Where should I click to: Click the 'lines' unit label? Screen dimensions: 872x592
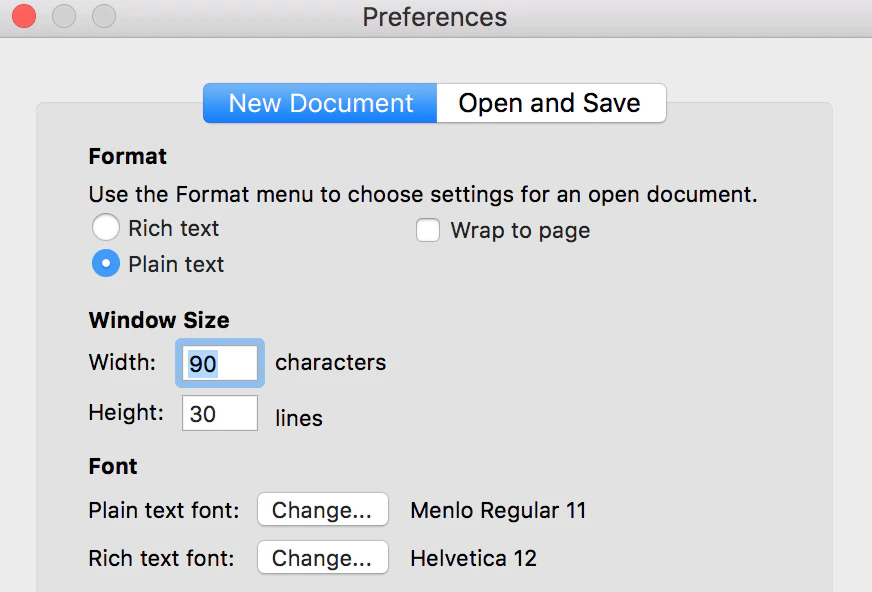(299, 418)
